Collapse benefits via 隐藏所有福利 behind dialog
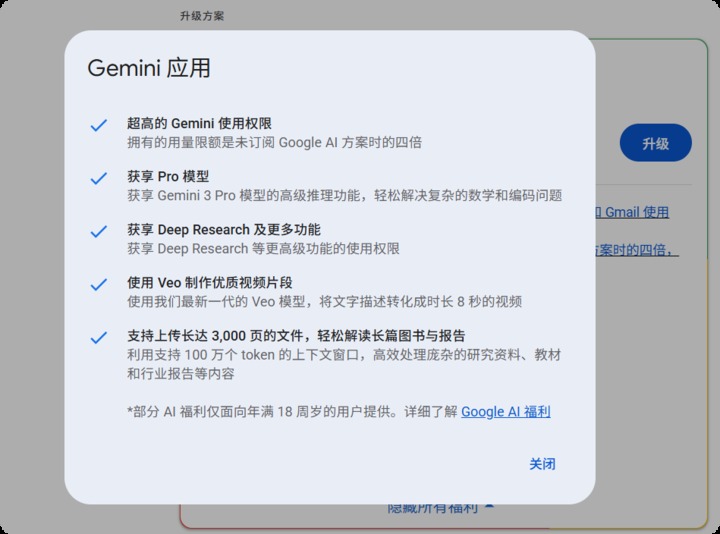 (441, 507)
